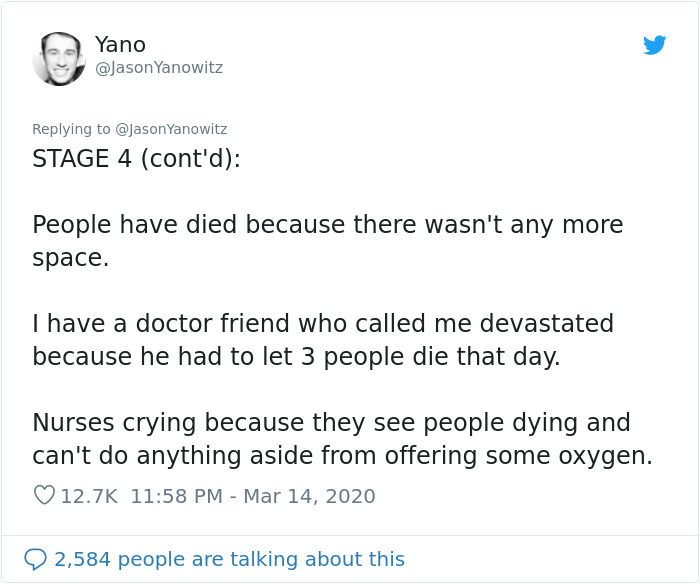This screenshot has width=700, height=584.
Task: Click the "doctor friend" paragraph
Action: pyautogui.click(x=322, y=339)
